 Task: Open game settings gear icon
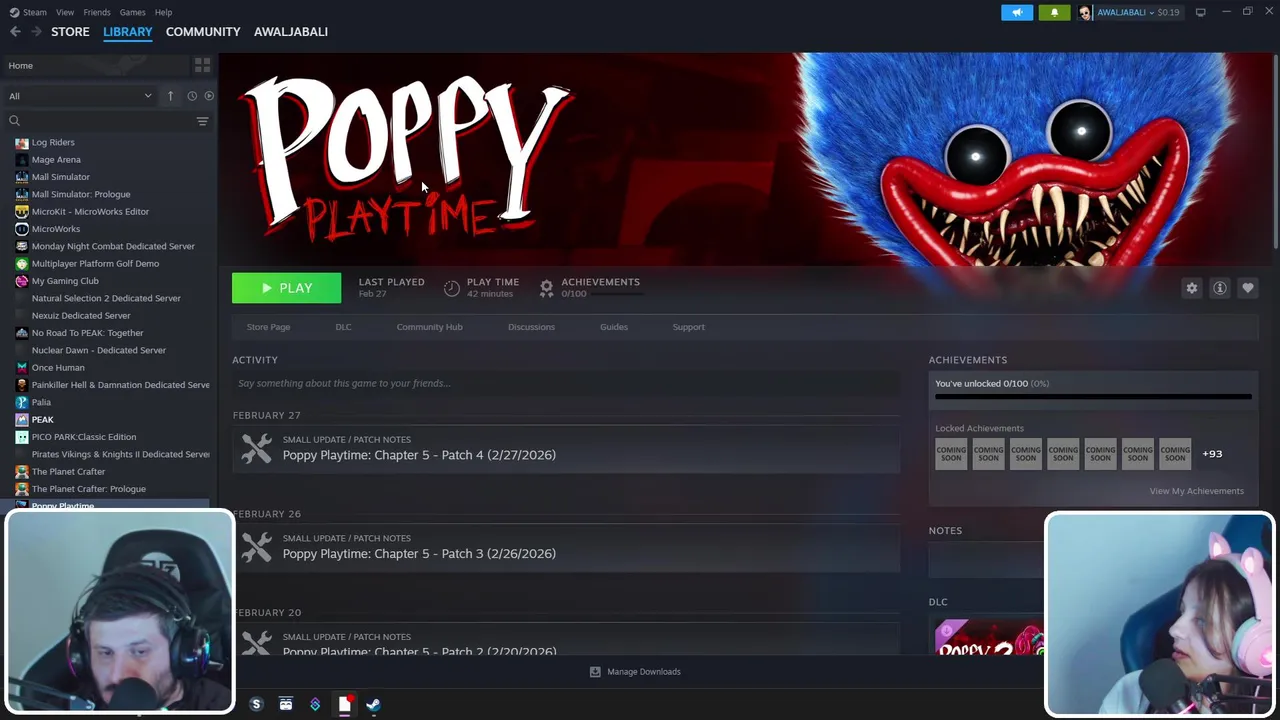(1192, 288)
